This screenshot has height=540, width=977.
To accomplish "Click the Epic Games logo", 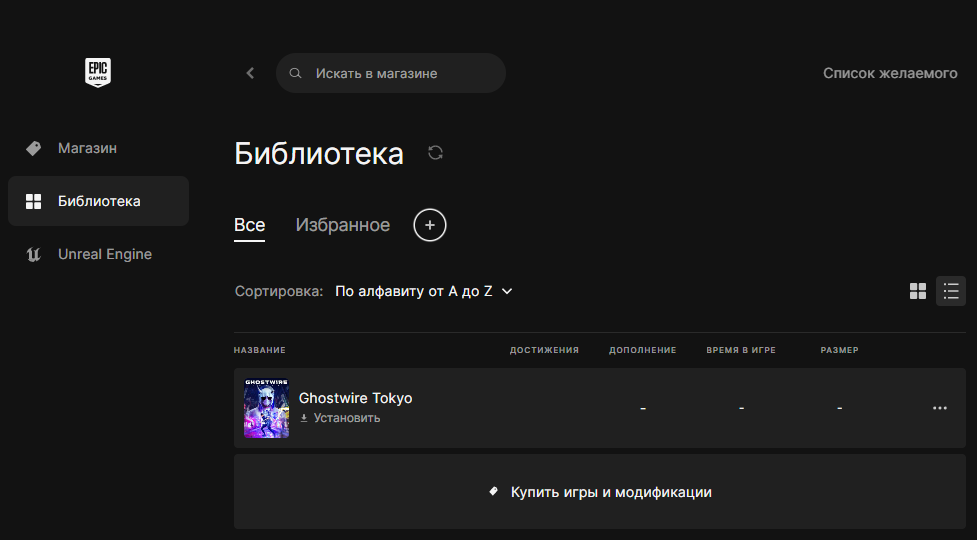I will pyautogui.click(x=98, y=72).
